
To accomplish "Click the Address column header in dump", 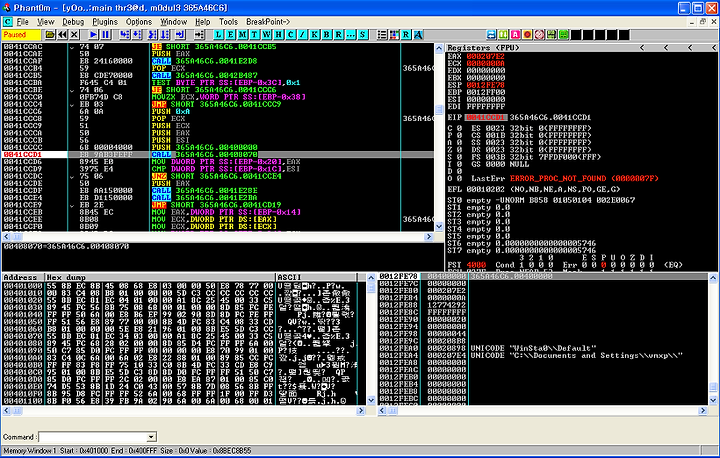I will point(24,277).
